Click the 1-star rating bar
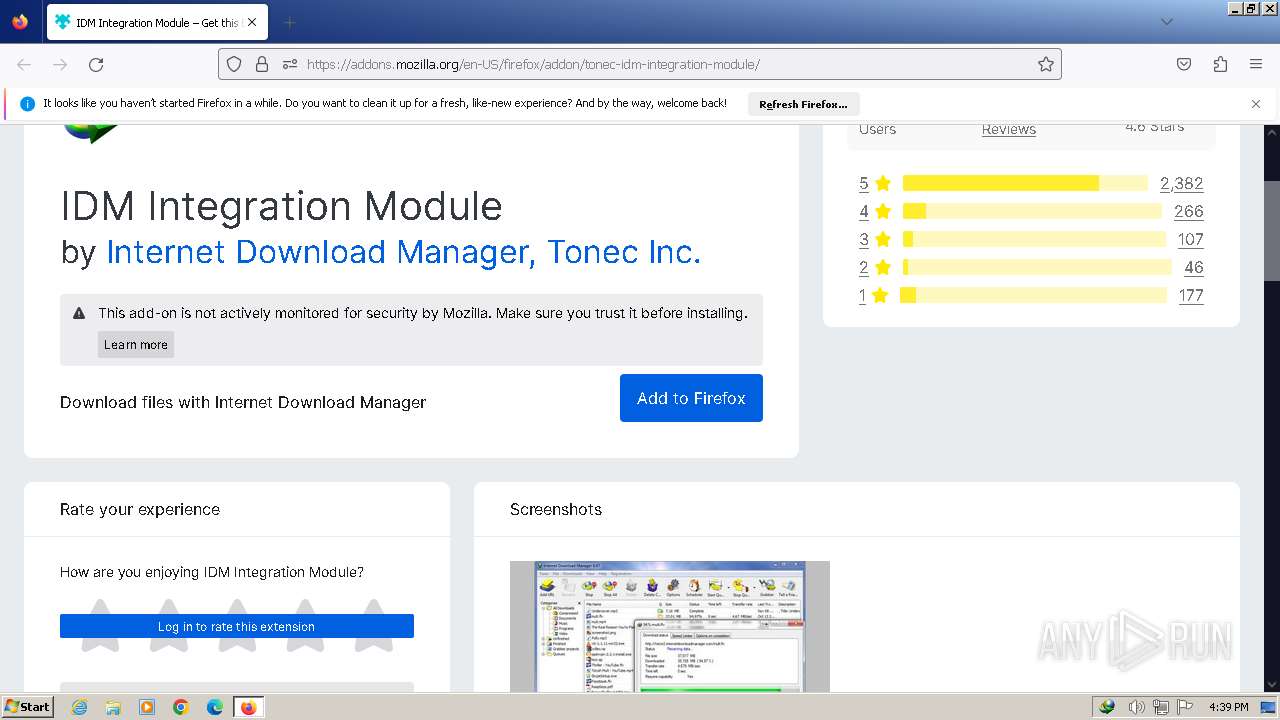1280x720 pixels. click(1034, 295)
